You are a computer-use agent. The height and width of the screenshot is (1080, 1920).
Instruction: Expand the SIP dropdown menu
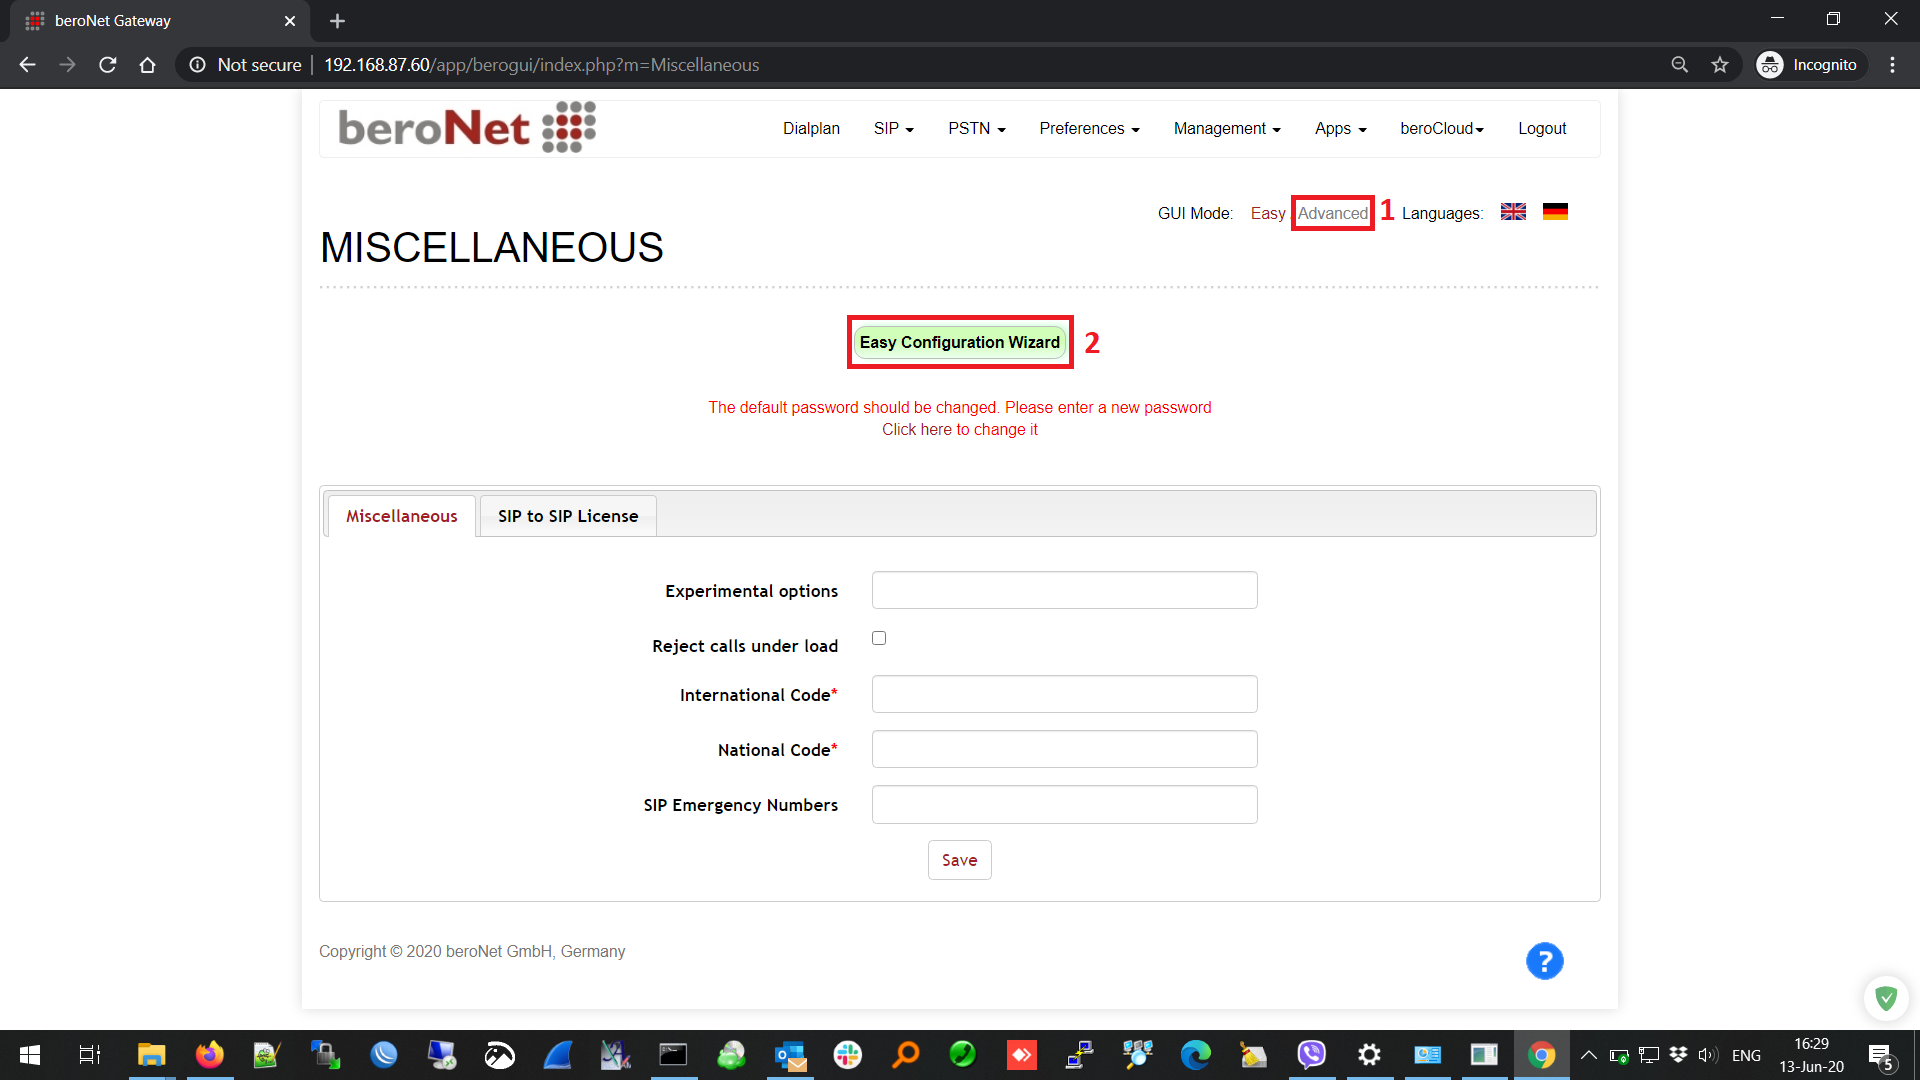coord(893,129)
